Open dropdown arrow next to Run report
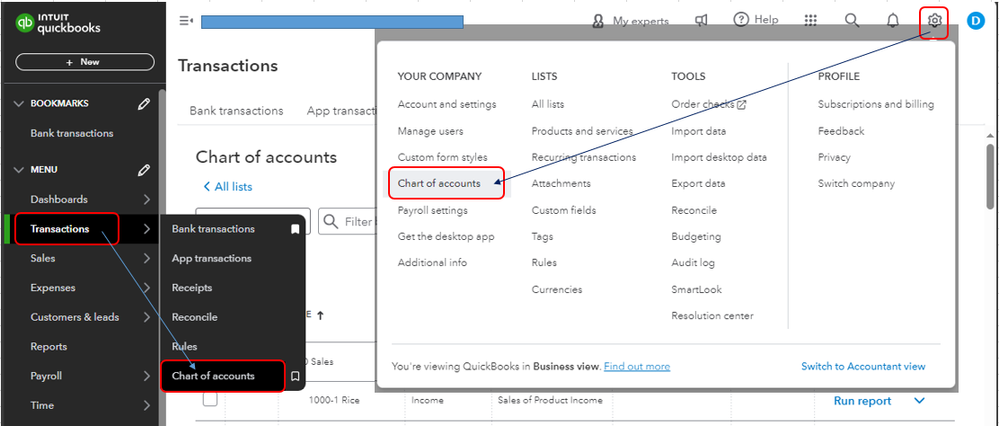 click(x=919, y=401)
